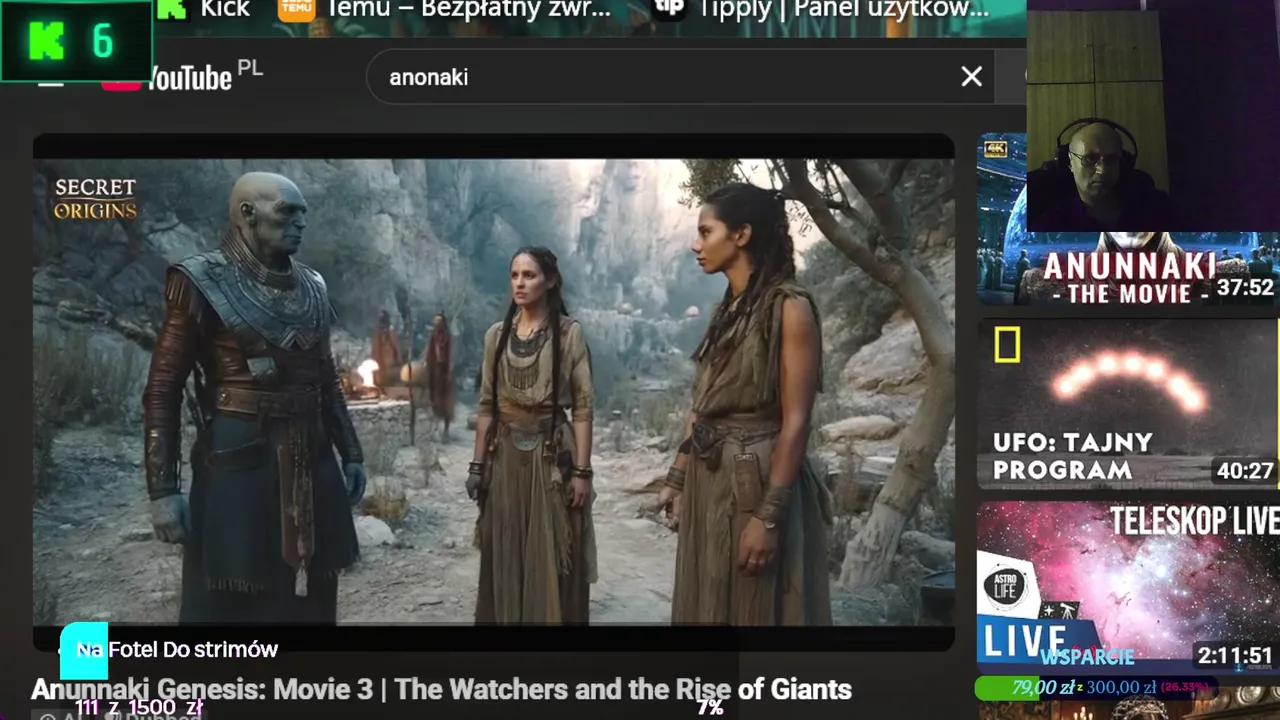Image resolution: width=1280 pixels, height=720 pixels.
Task: Click the Anunnaki Genesis: Movie 3 video title
Action: 442,689
